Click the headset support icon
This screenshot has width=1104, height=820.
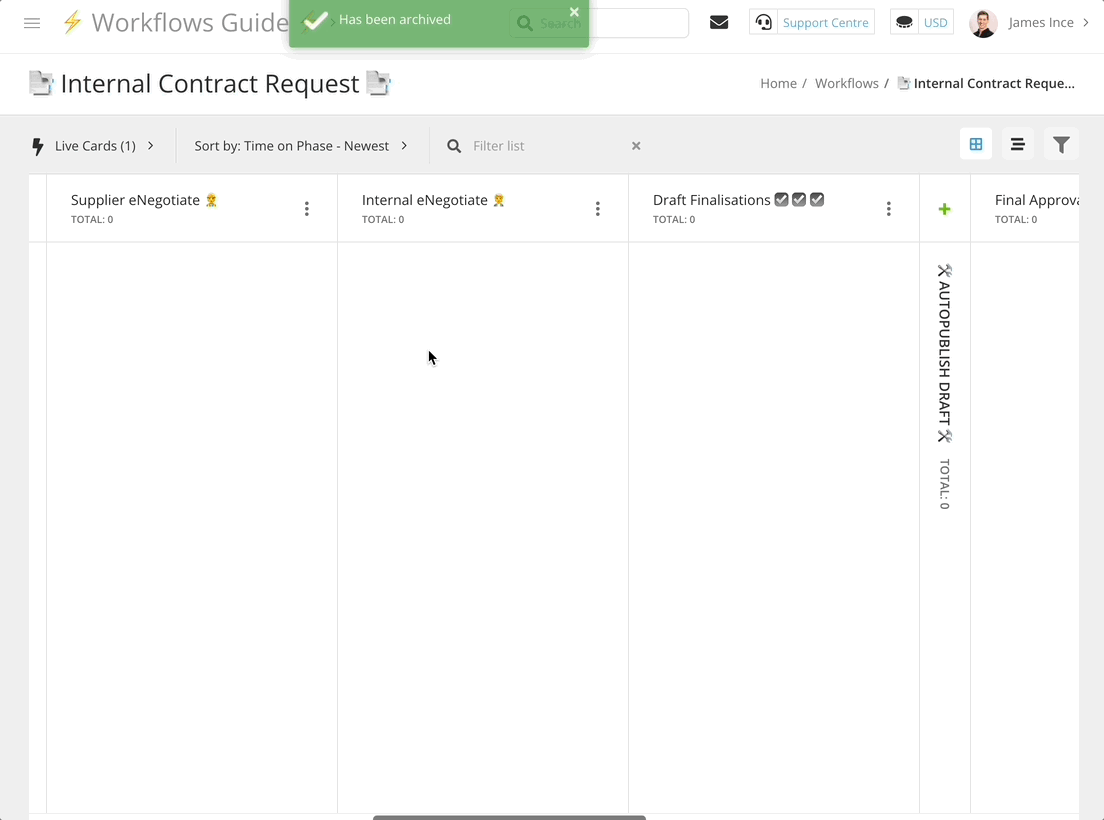pos(763,23)
